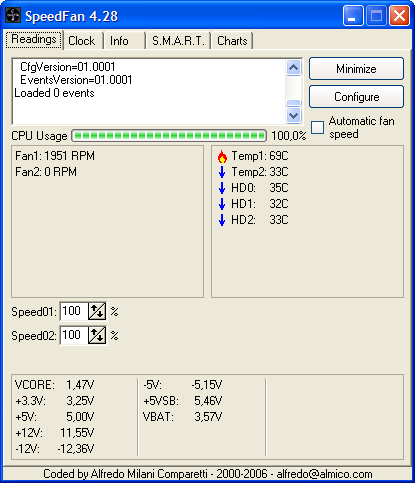Click the 'Temp2: 33C' reading
The height and width of the screenshot is (483, 415).
[x=260, y=172]
